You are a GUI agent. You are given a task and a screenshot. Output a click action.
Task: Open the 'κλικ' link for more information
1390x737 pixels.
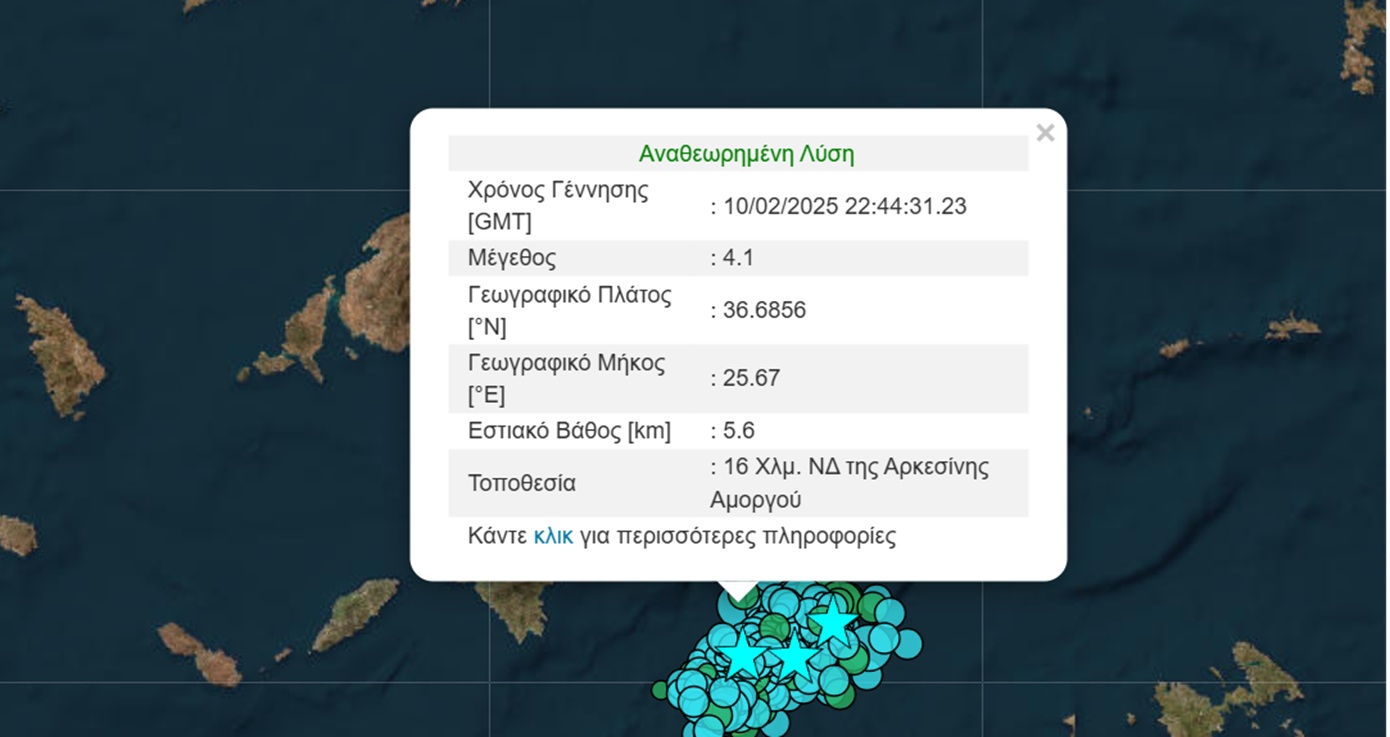(553, 536)
